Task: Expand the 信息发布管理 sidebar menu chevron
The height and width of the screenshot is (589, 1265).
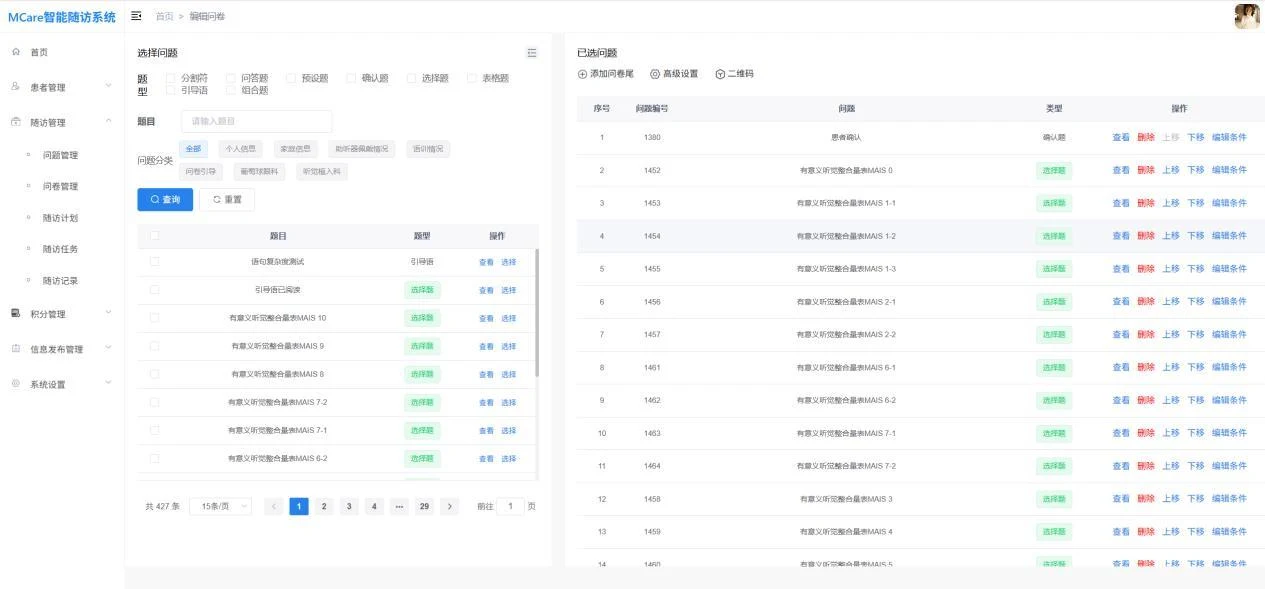Action: tap(108, 348)
